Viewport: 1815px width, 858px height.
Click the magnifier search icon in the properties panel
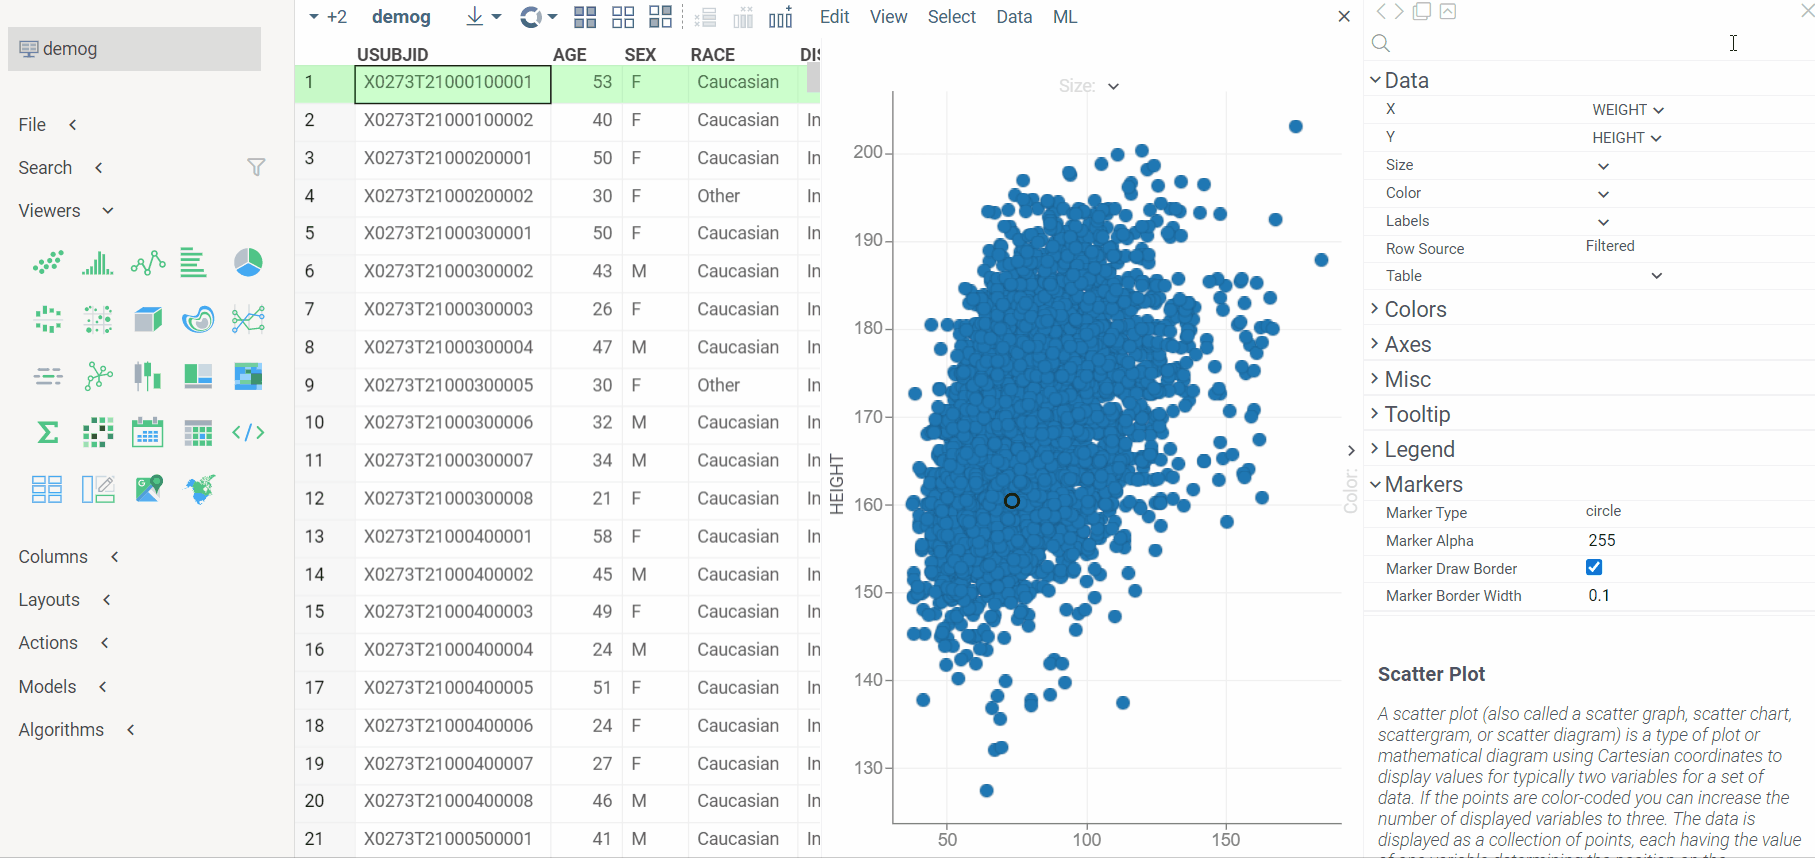(x=1381, y=43)
